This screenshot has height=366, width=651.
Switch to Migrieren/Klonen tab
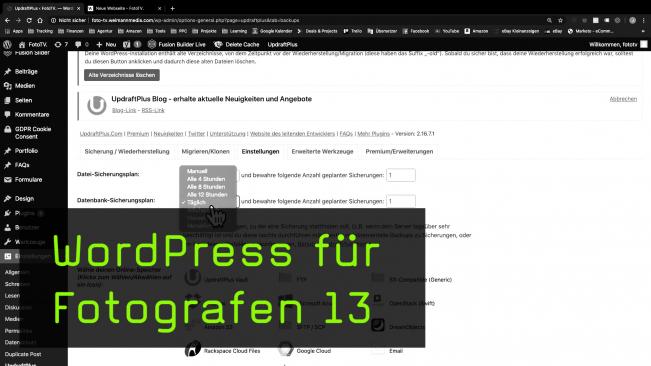pos(206,151)
